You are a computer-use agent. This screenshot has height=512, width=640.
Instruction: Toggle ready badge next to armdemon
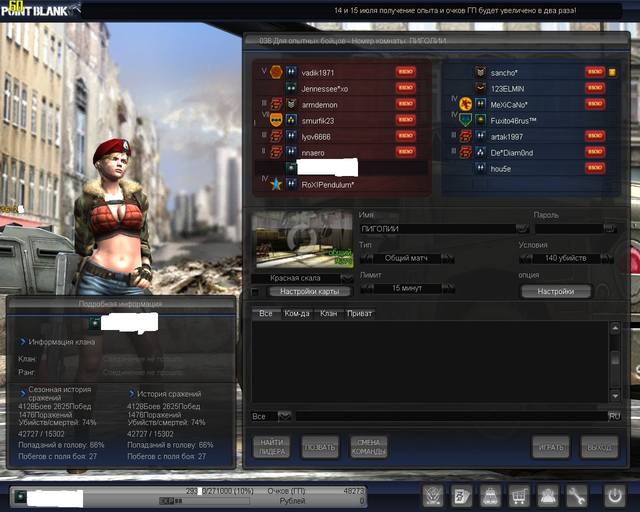tap(405, 104)
